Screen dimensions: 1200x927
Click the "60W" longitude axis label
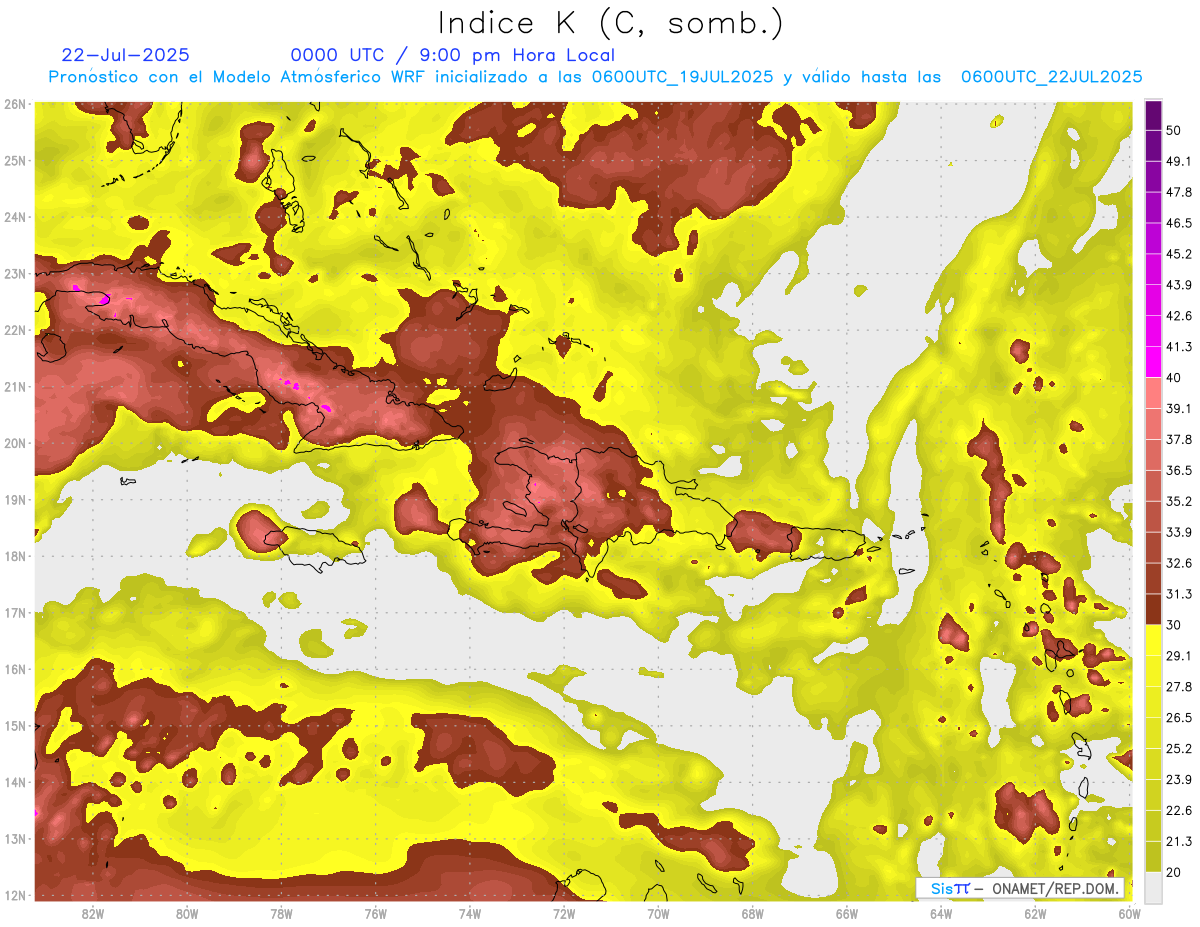coord(1129,914)
